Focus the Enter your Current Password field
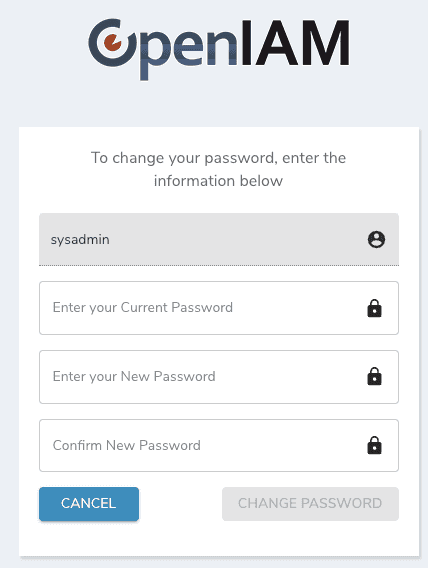This screenshot has width=428, height=568. (219, 308)
